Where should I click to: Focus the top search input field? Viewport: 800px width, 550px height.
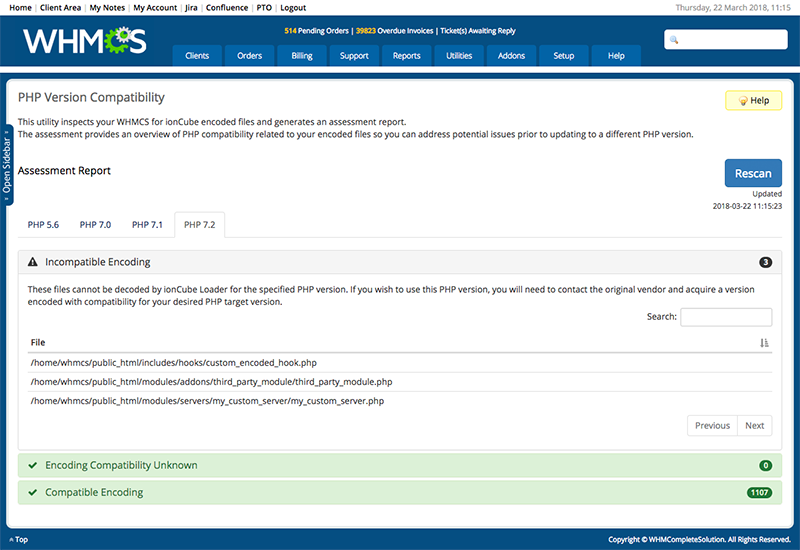pos(726,39)
